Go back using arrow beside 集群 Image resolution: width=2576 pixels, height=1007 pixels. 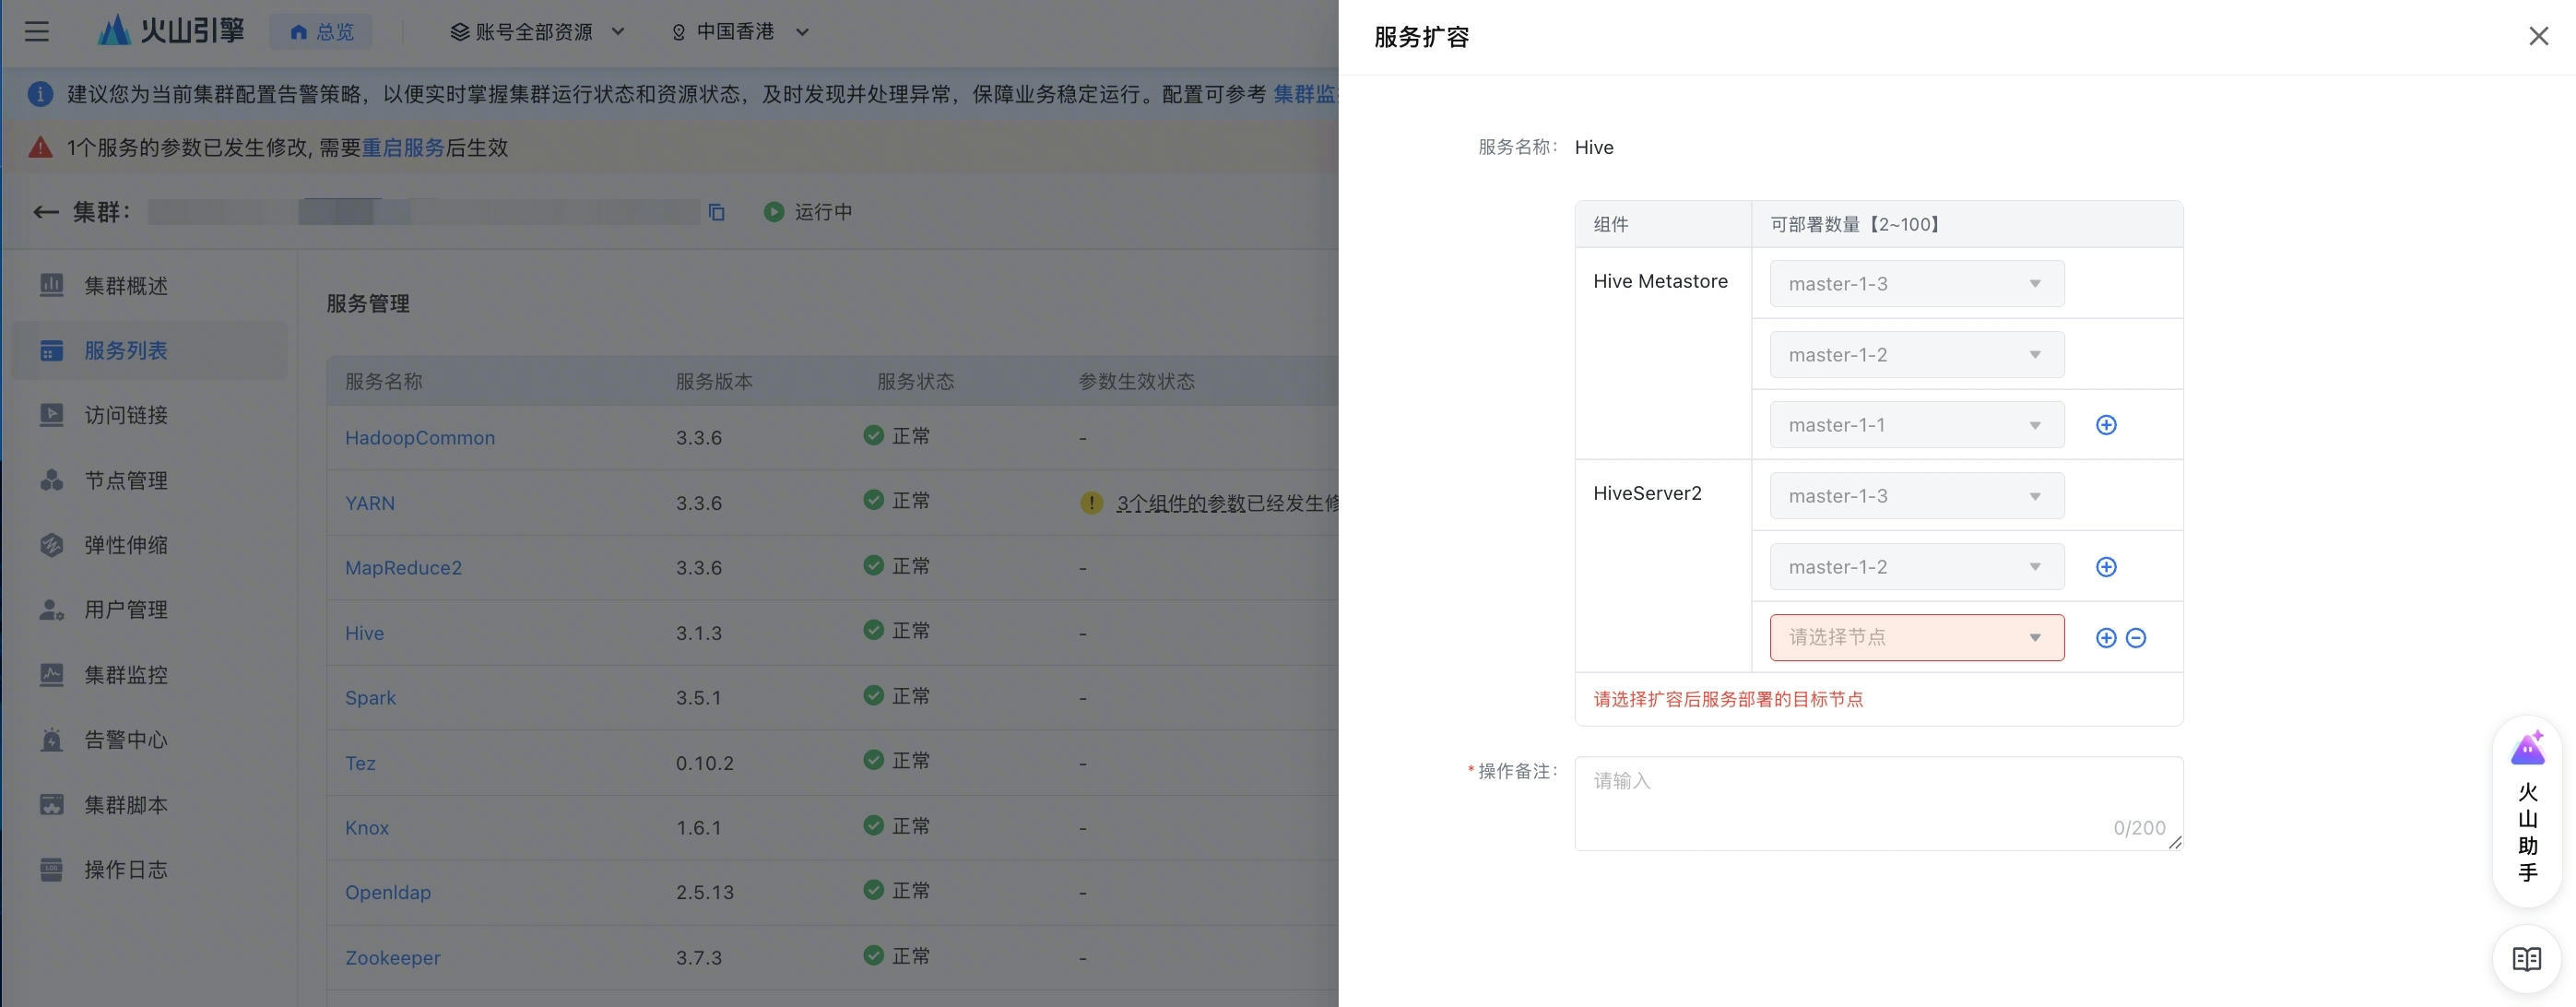click(x=46, y=212)
